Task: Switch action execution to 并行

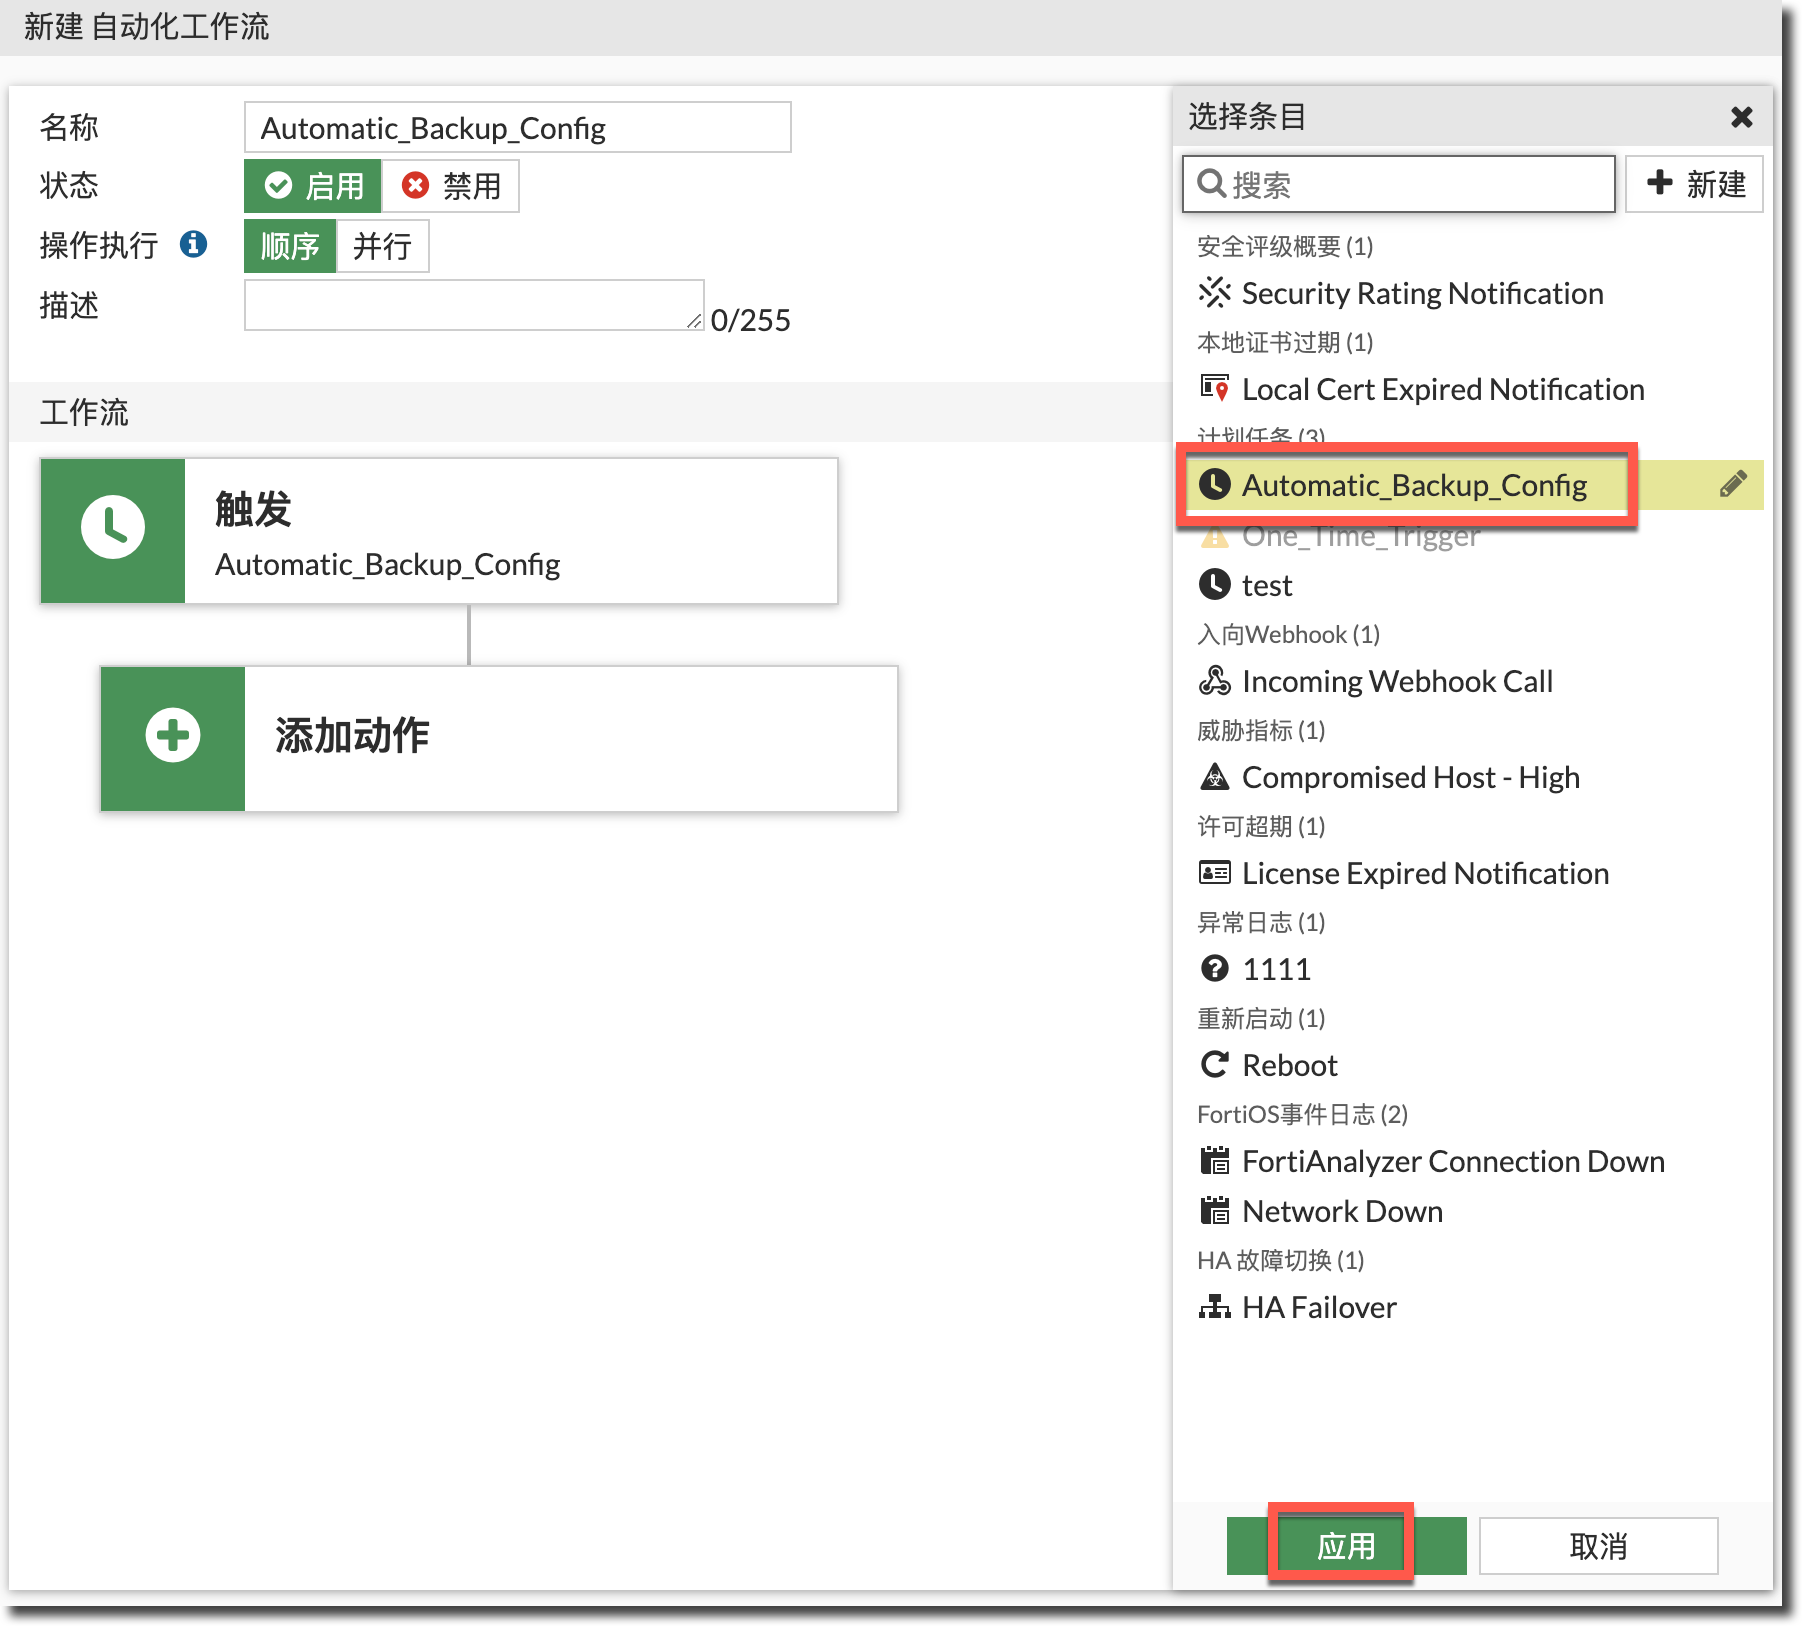Action: [382, 246]
